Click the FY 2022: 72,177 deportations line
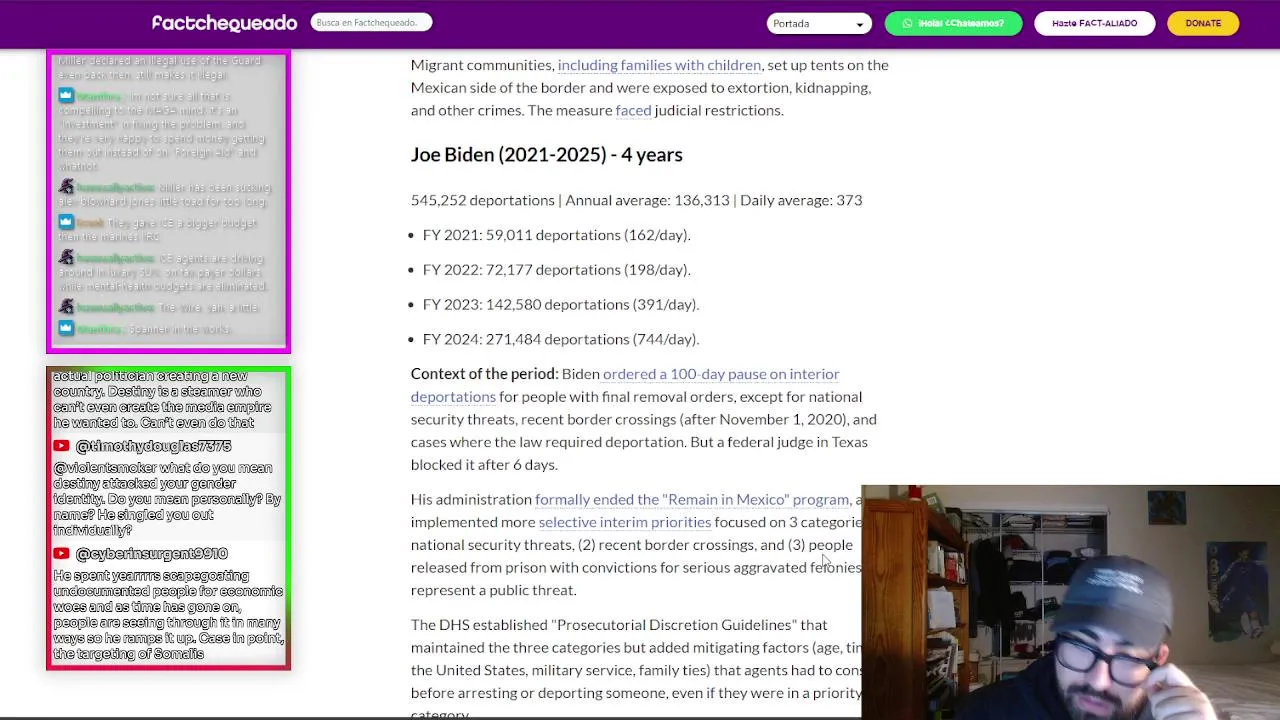The width and height of the screenshot is (1280, 720). coord(557,270)
